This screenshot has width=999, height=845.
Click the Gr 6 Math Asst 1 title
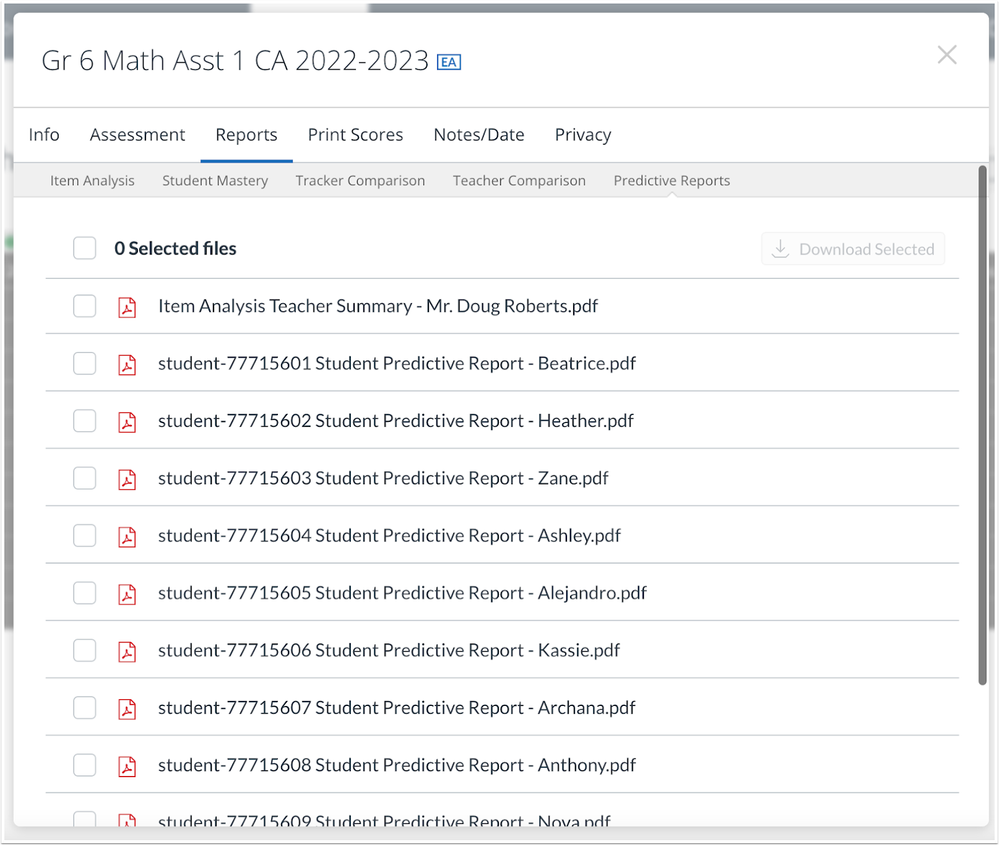pos(235,61)
